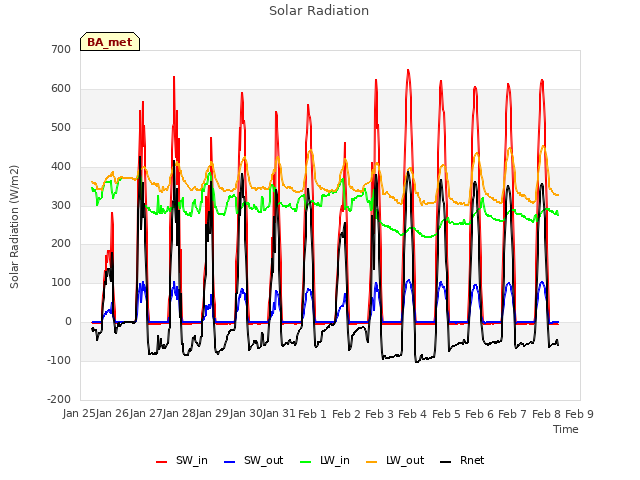Click the Jan 26 x-axis tick label
The width and height of the screenshot is (640, 480).
113,414
